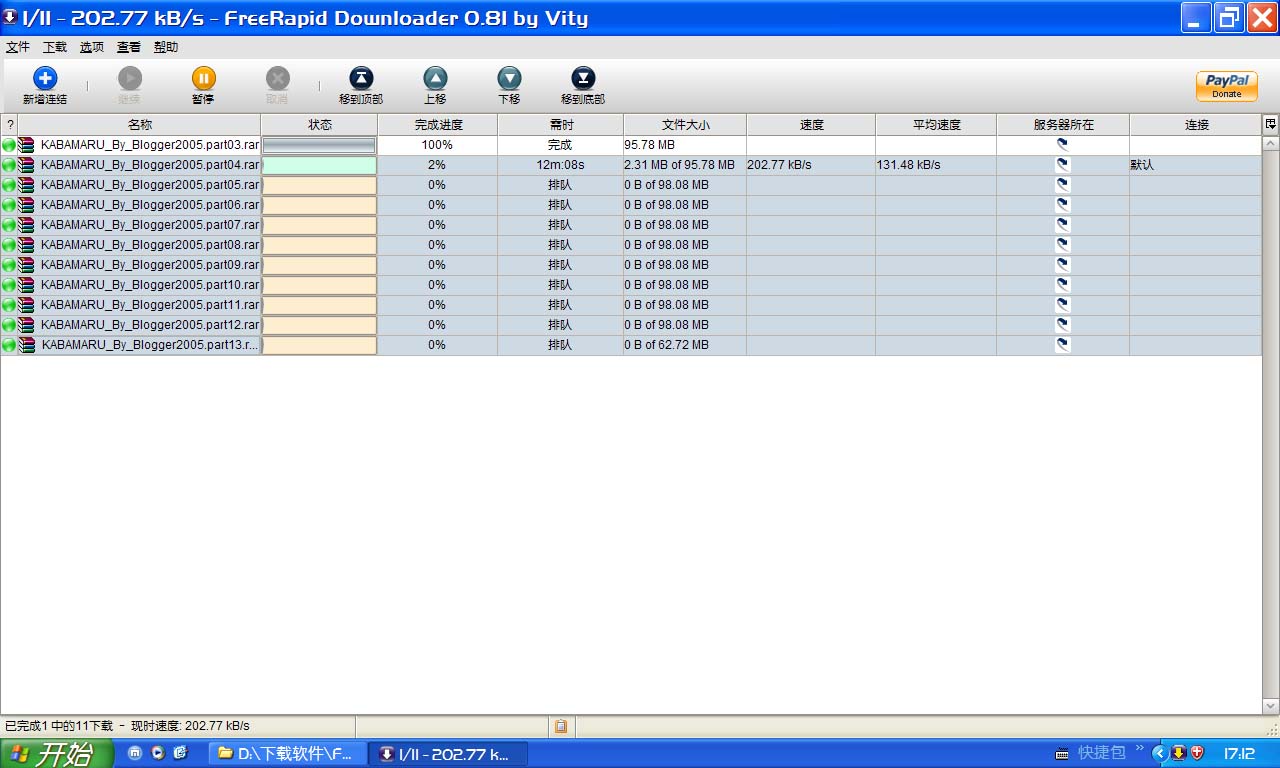Open the 选项 menu
Image resolution: width=1280 pixels, height=768 pixels.
pyautogui.click(x=92, y=47)
